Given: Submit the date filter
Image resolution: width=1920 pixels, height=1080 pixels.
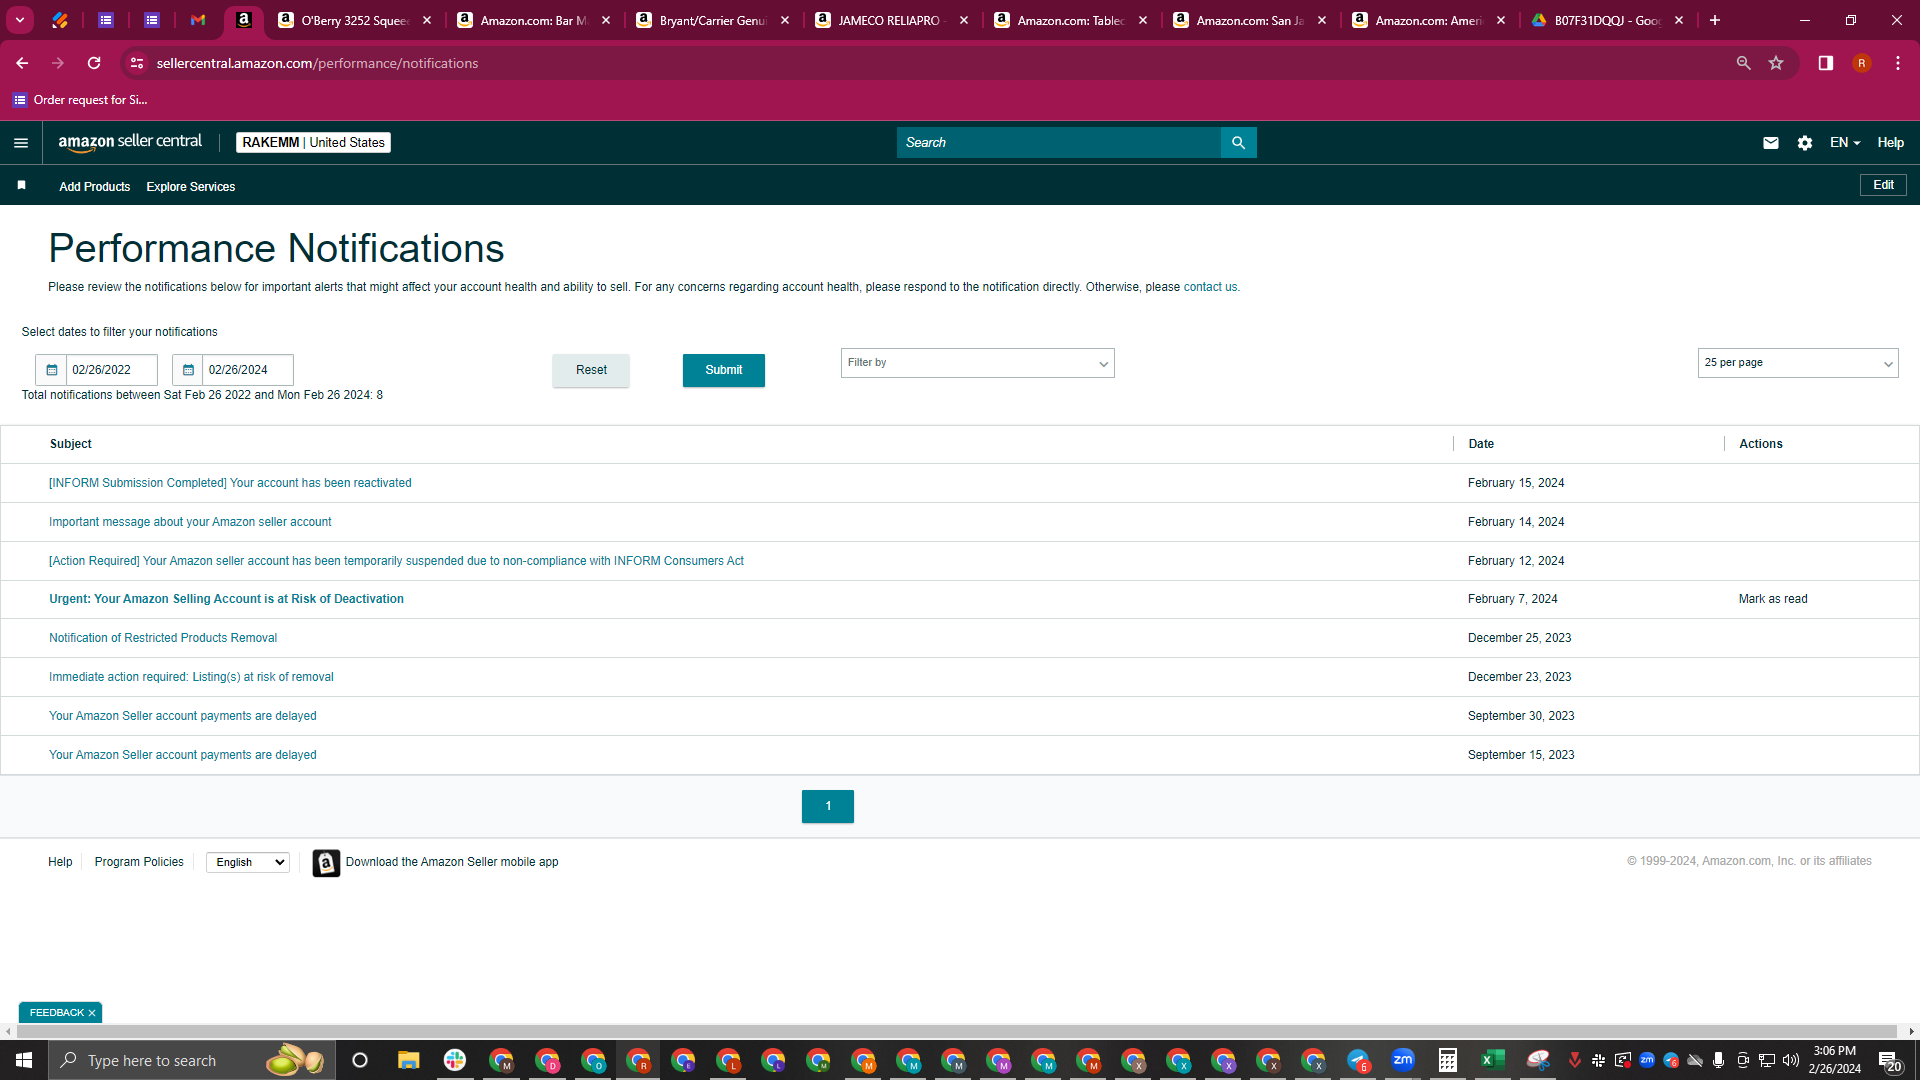Looking at the screenshot, I should (x=723, y=370).
